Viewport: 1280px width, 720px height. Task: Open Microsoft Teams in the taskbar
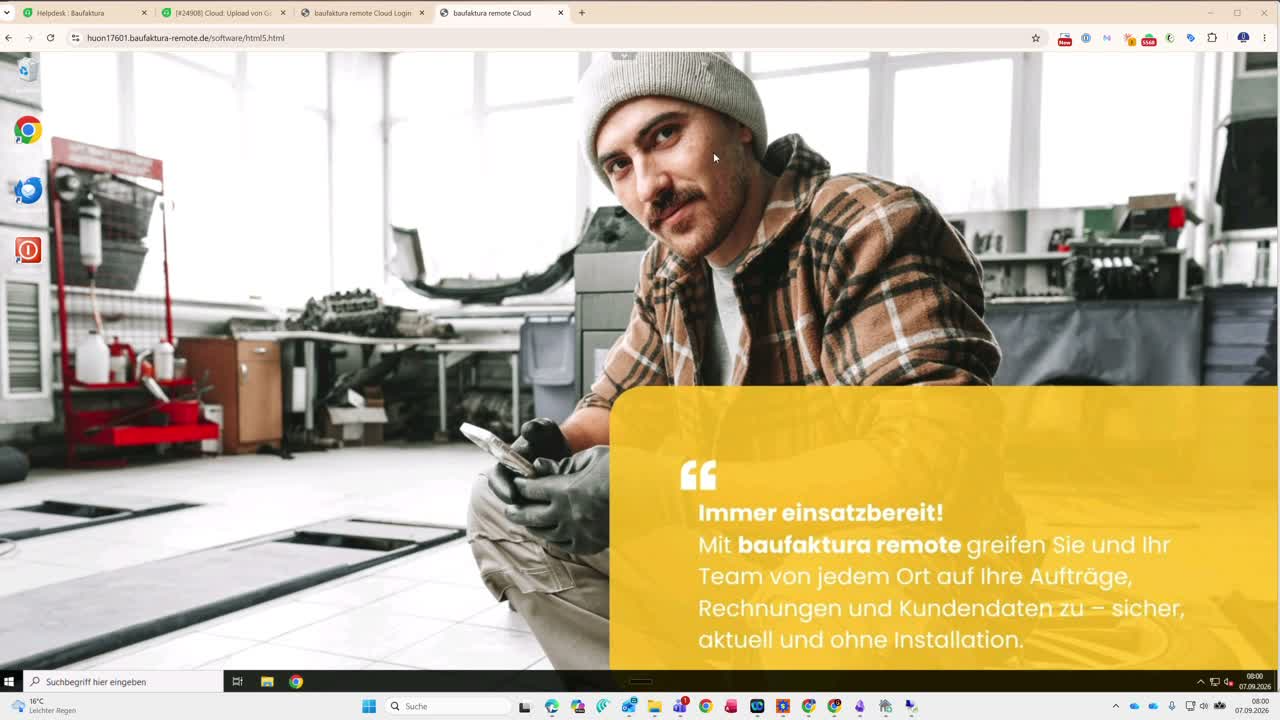680,706
